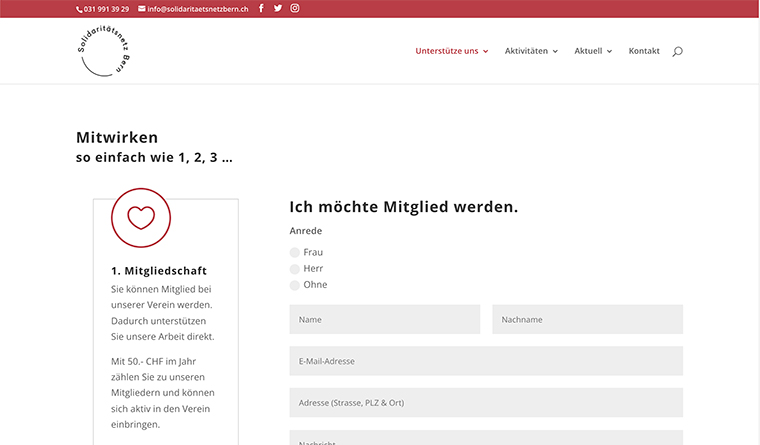
Task: Select the Frau radio button
Action: (295, 253)
